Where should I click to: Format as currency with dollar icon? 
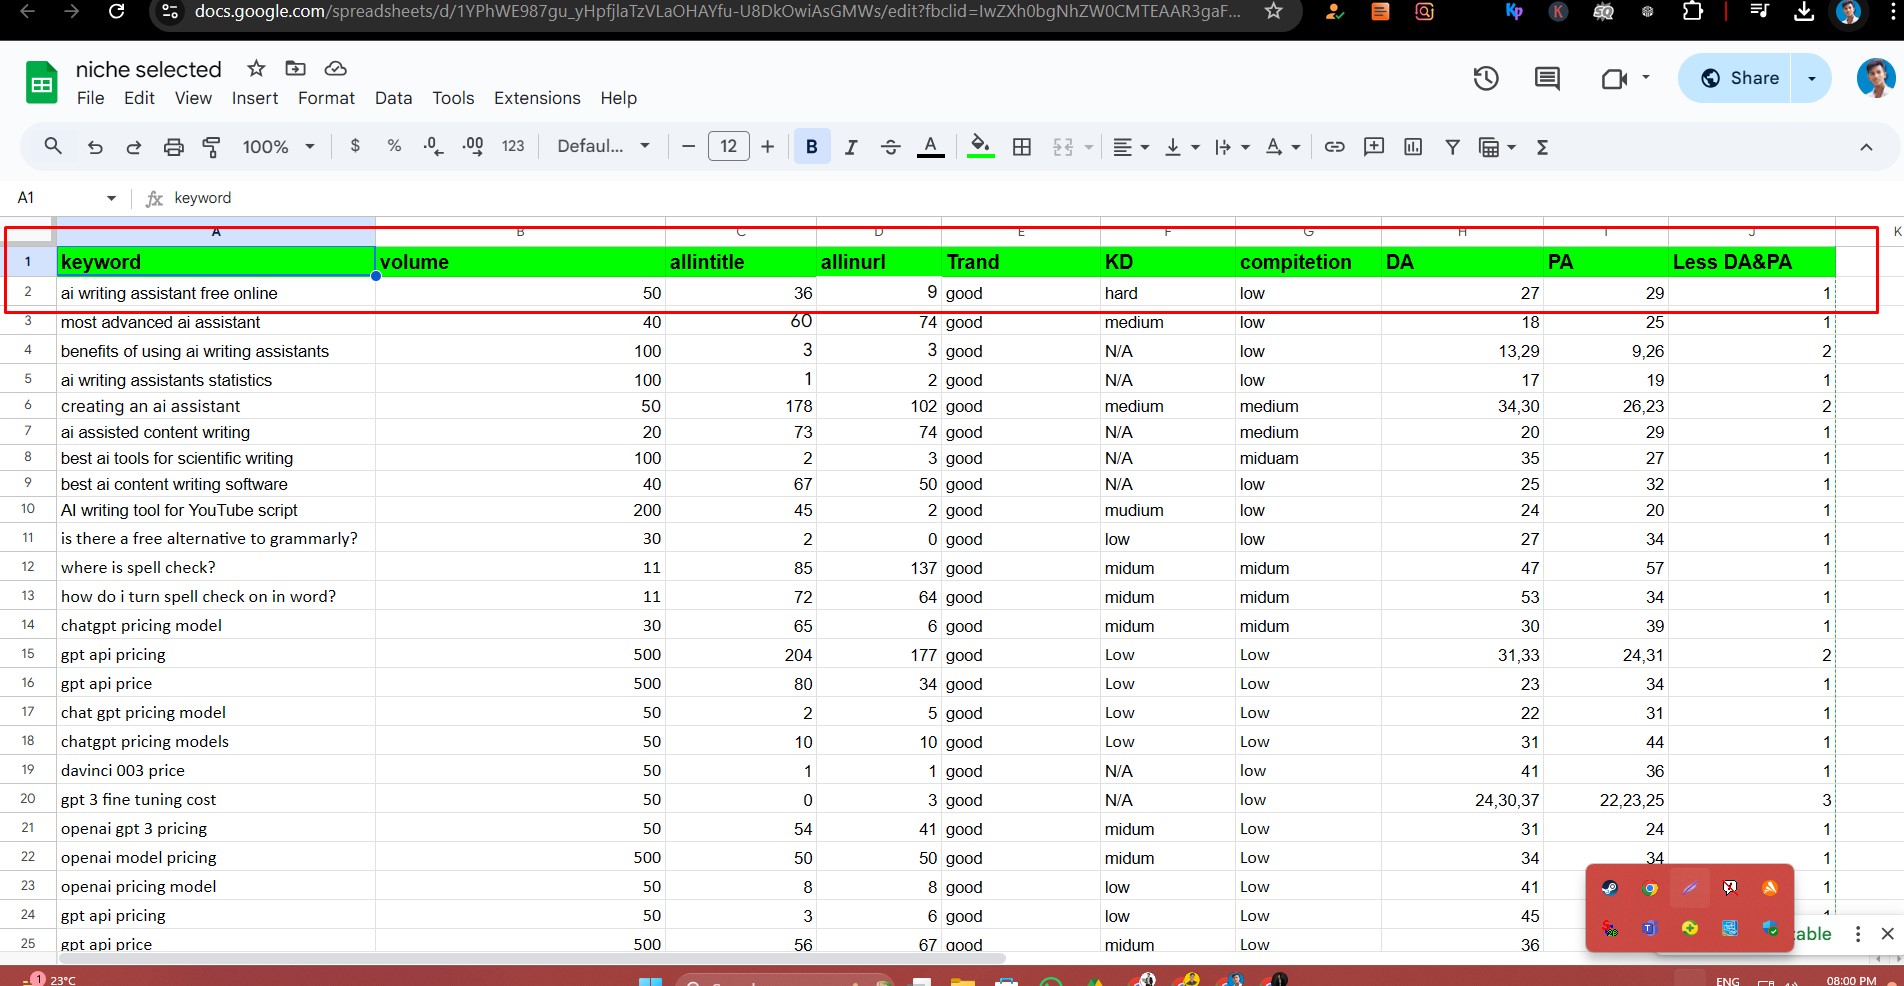click(x=355, y=146)
